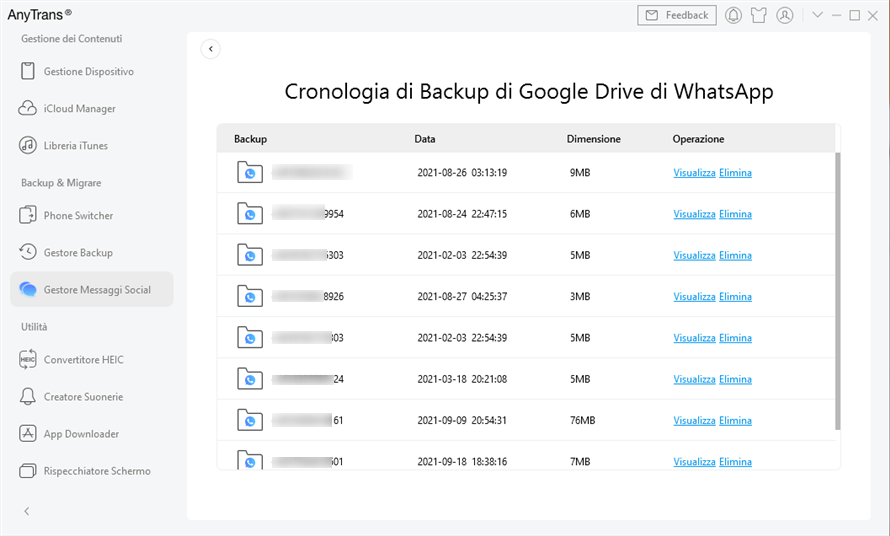Image resolution: width=890 pixels, height=536 pixels.
Task: Click the Gestione Dispositivo phone icon
Action: (x=27, y=71)
